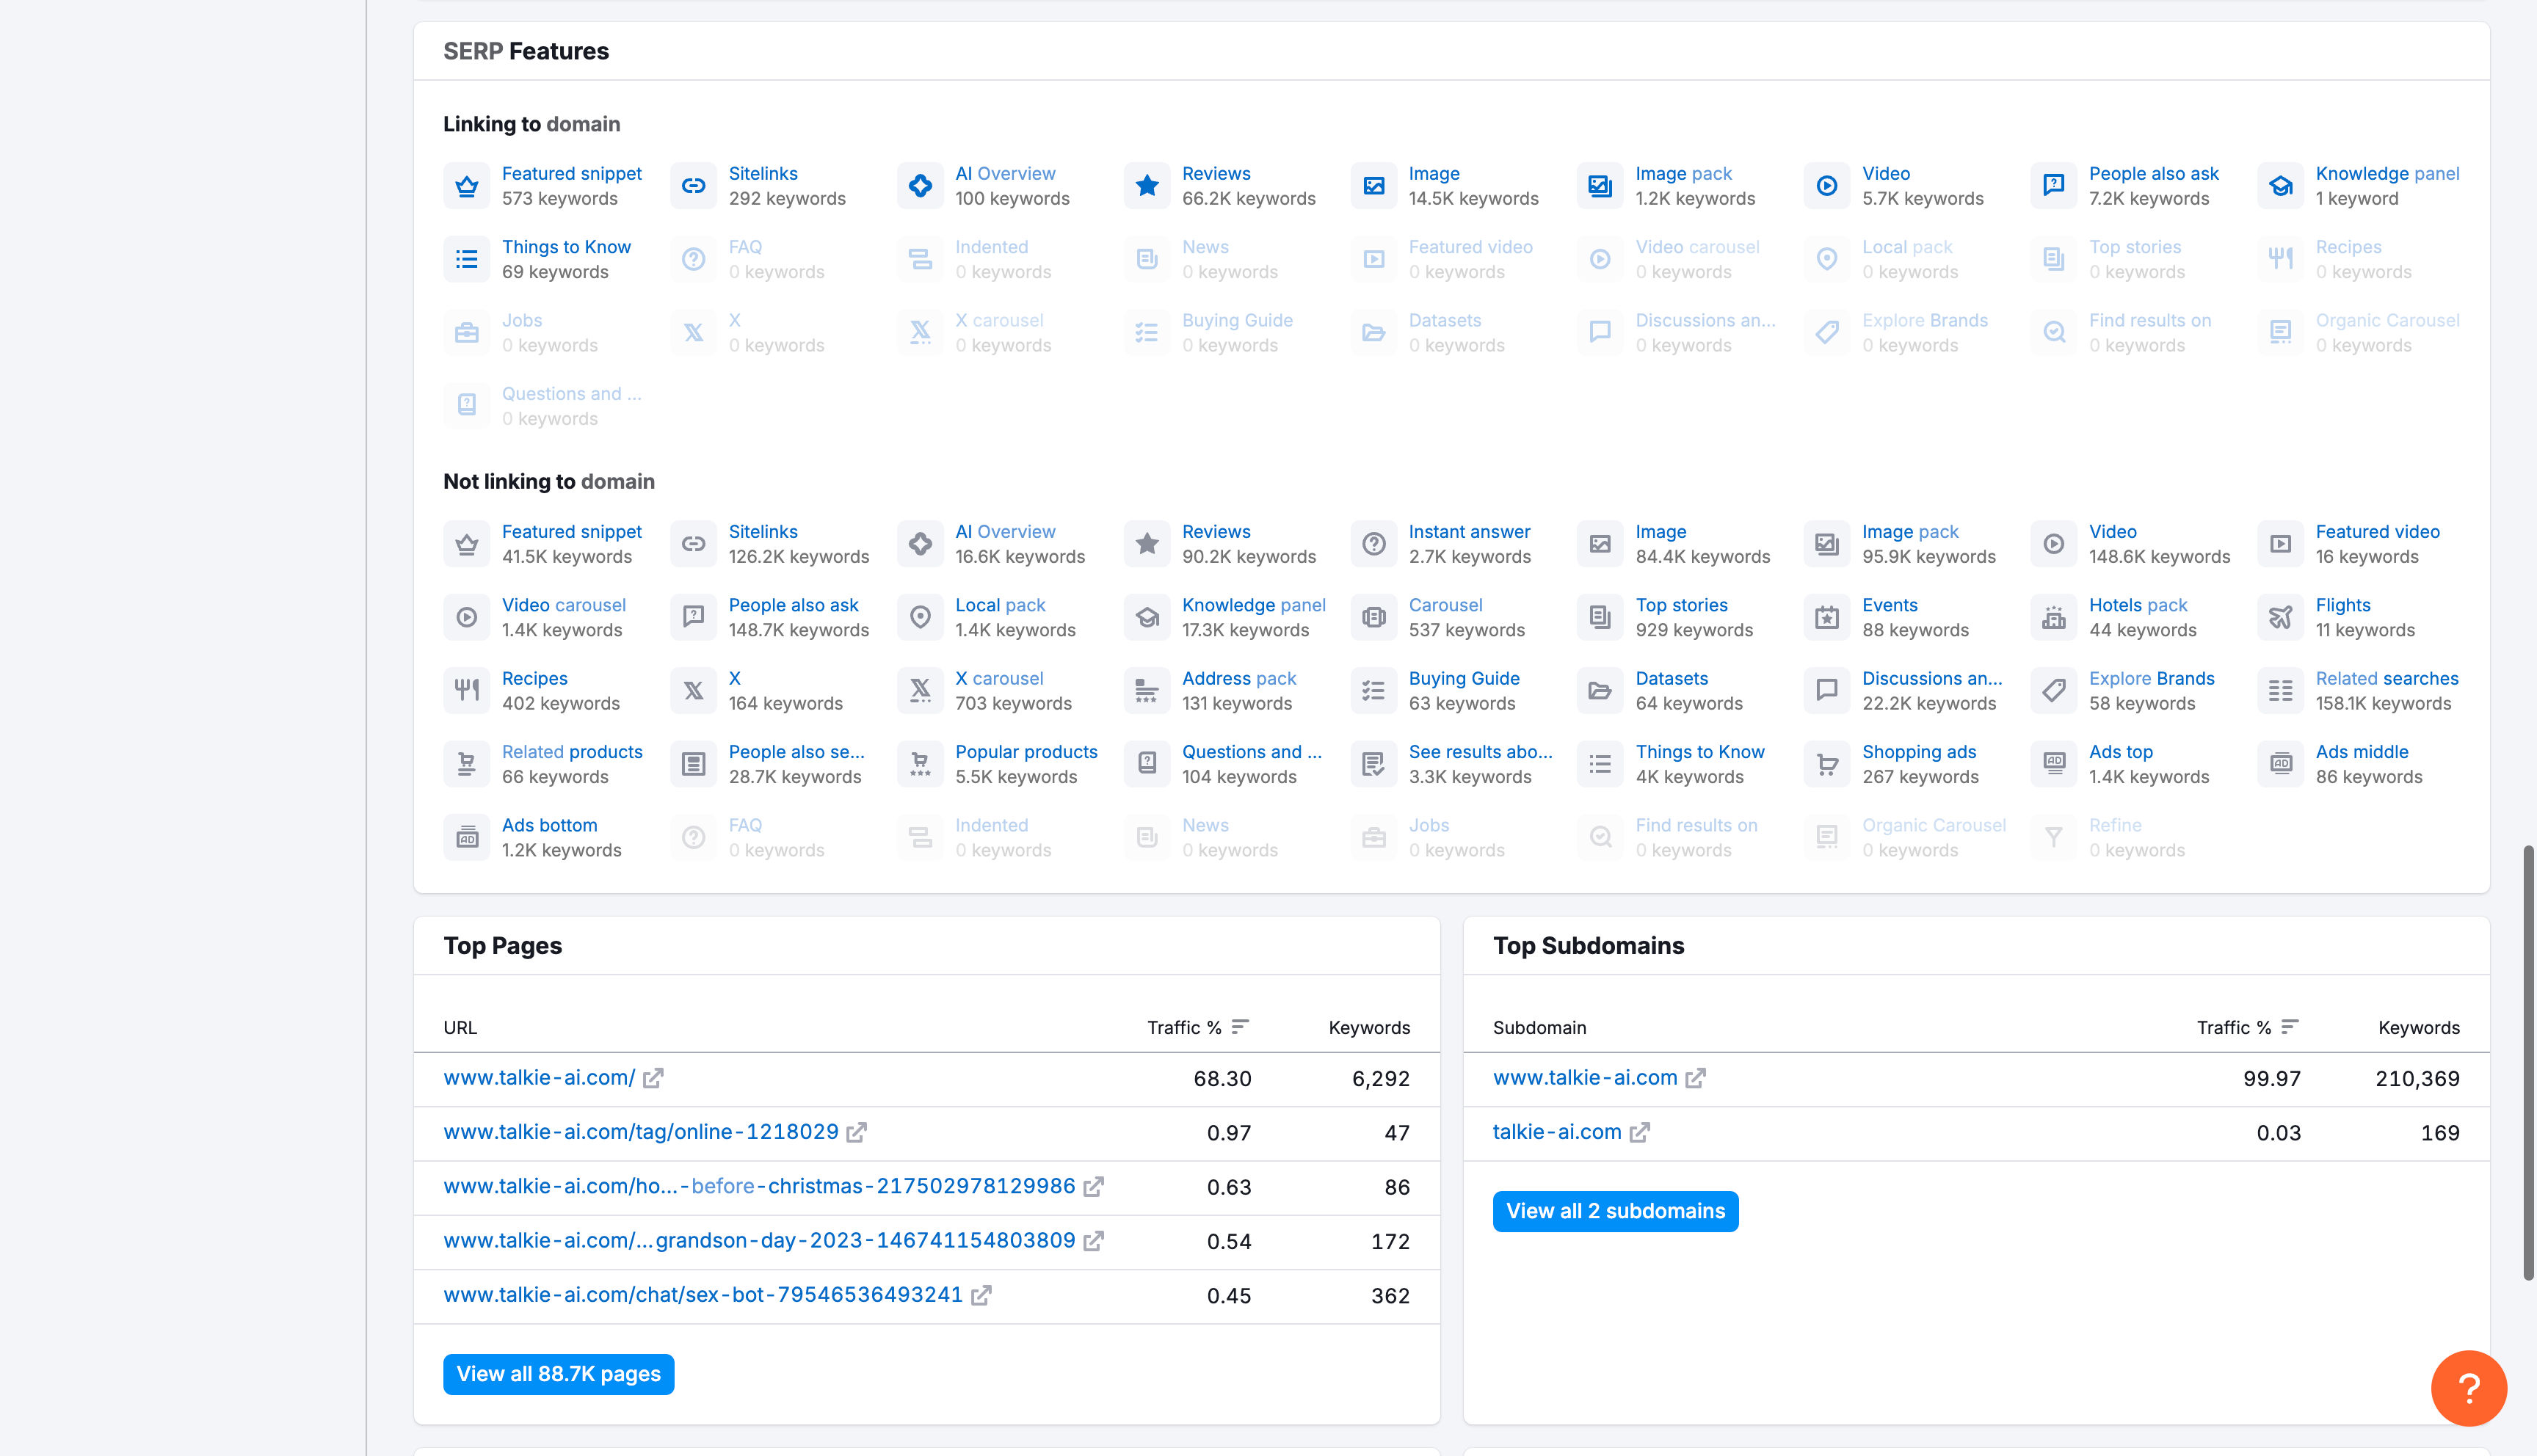Open the chat/sex-bot-79546536493241 page link
This screenshot has width=2537, height=1456.
703,1295
